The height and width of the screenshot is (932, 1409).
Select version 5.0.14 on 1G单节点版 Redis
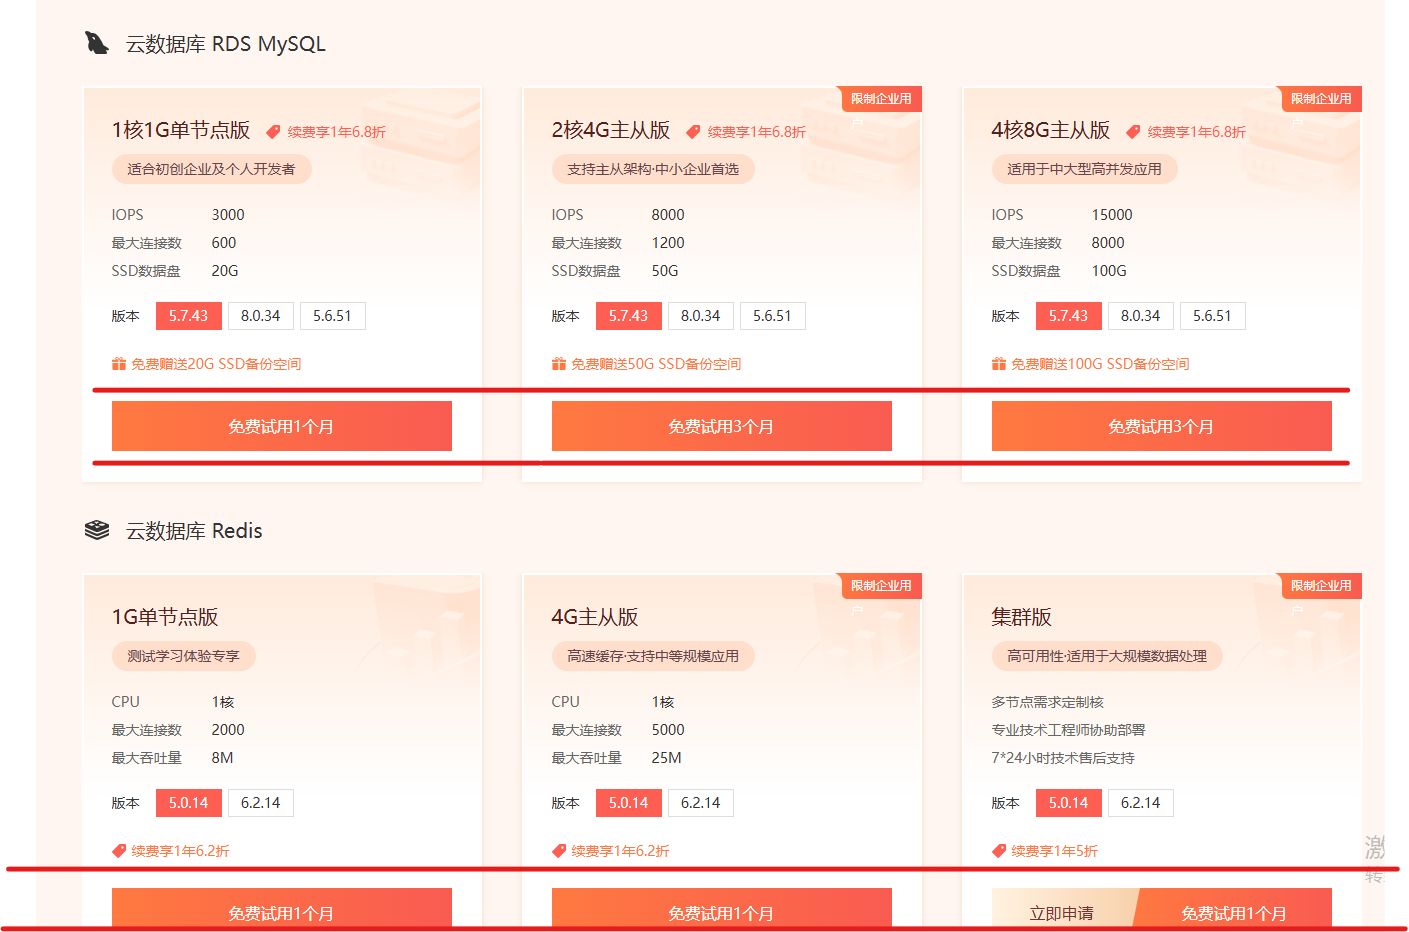pos(189,803)
